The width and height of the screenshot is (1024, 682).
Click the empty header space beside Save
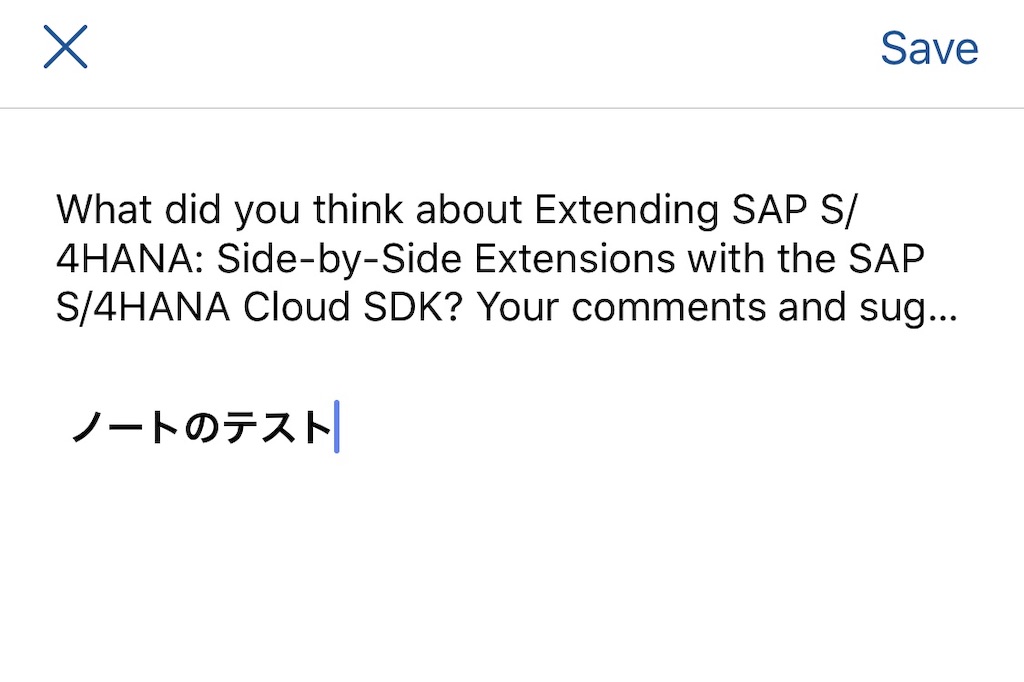tap(483, 48)
